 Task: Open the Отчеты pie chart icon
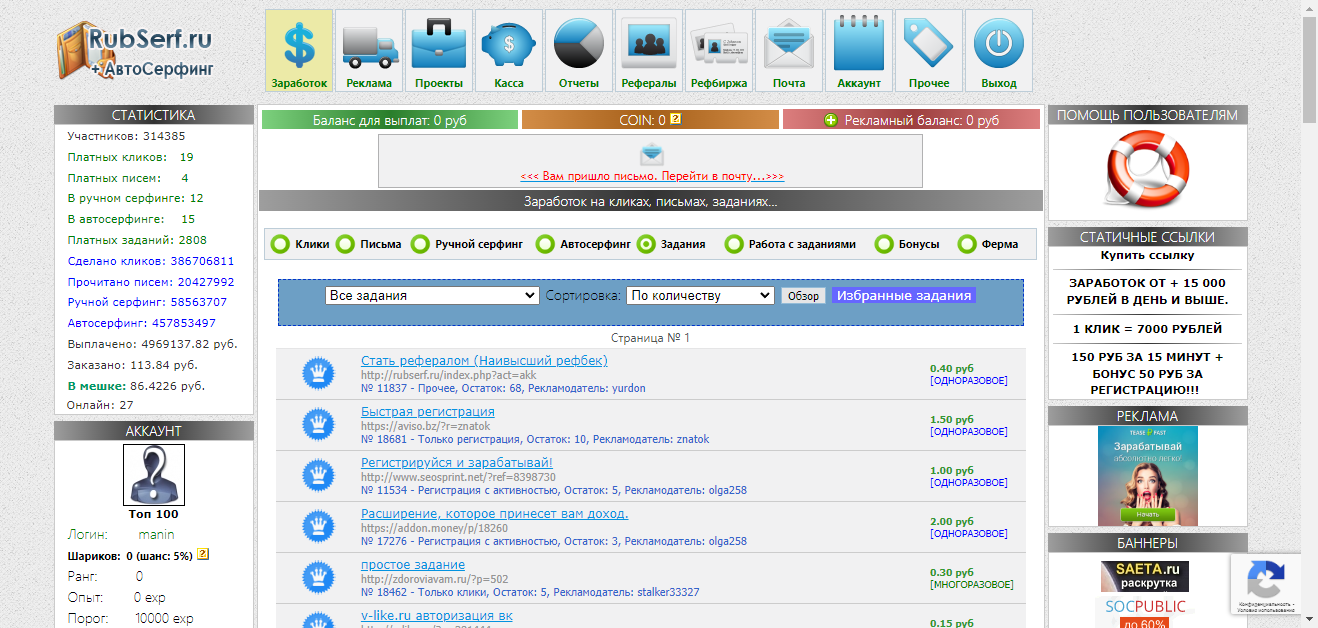tap(579, 51)
